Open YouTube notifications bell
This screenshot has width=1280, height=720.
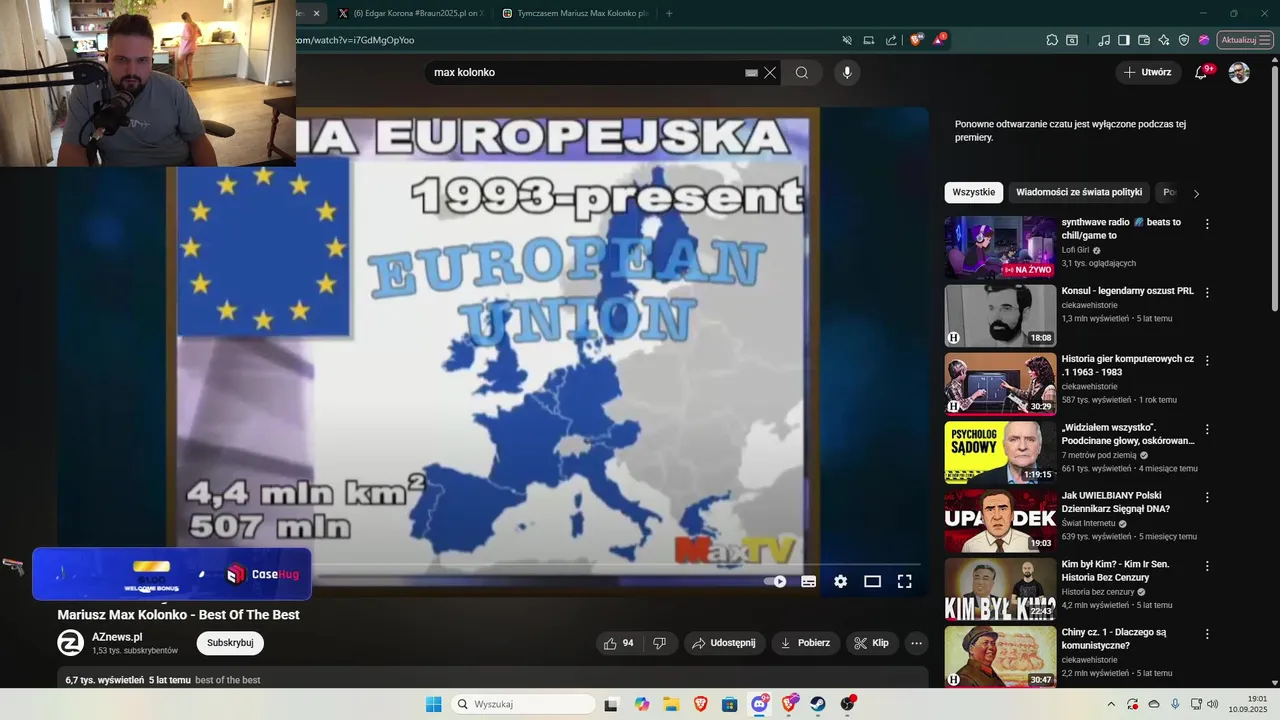coord(1202,72)
